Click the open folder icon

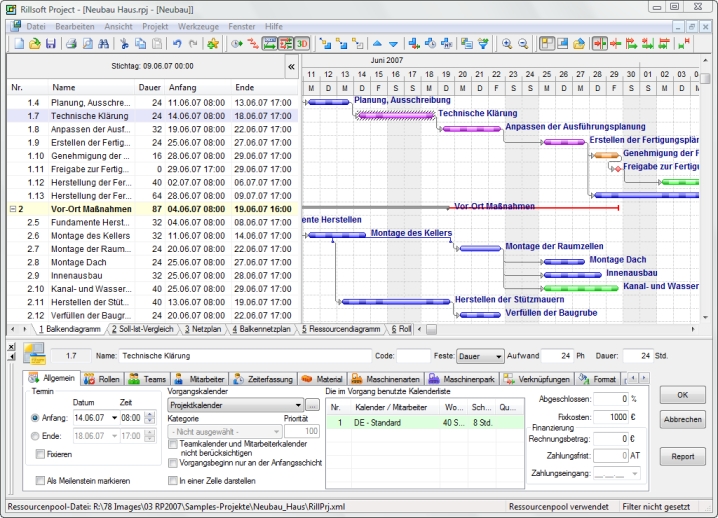[x=34, y=44]
